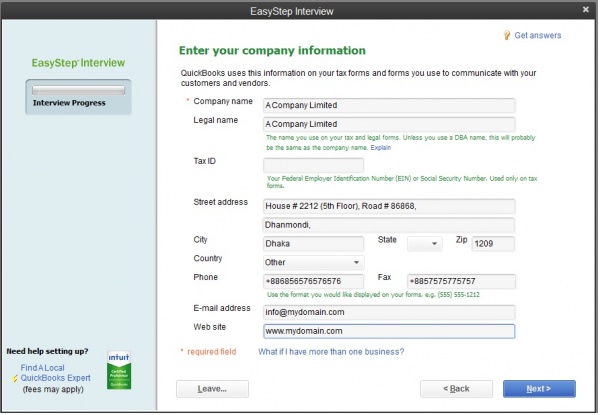Close the EasyStep Interview window

coord(585,10)
